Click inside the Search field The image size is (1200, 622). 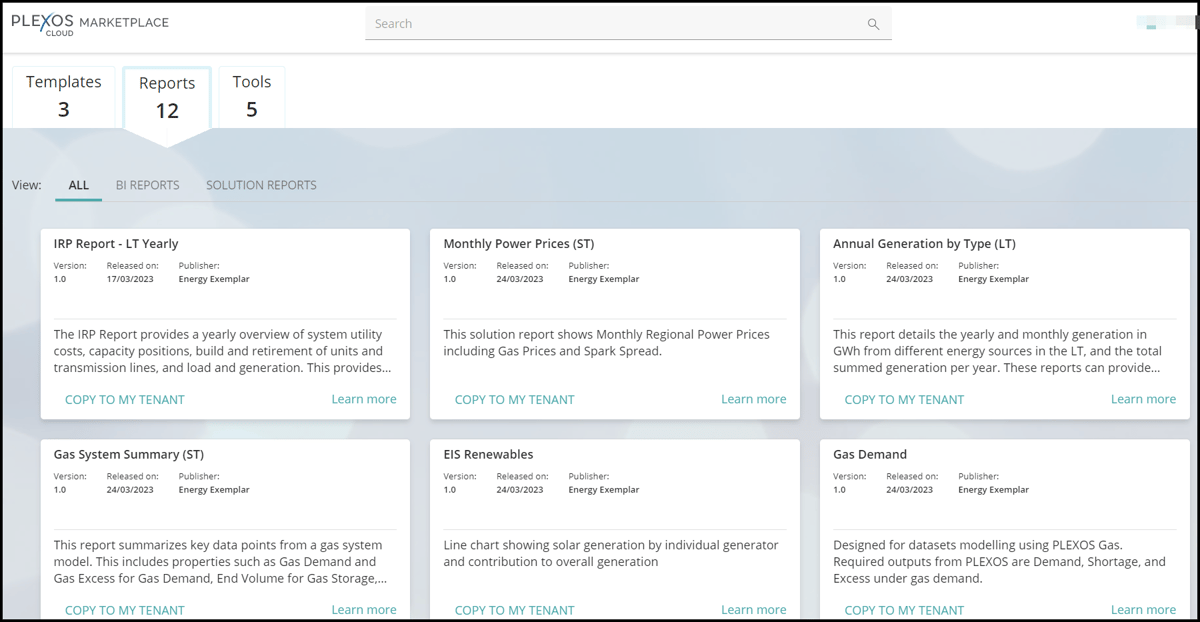pos(628,24)
